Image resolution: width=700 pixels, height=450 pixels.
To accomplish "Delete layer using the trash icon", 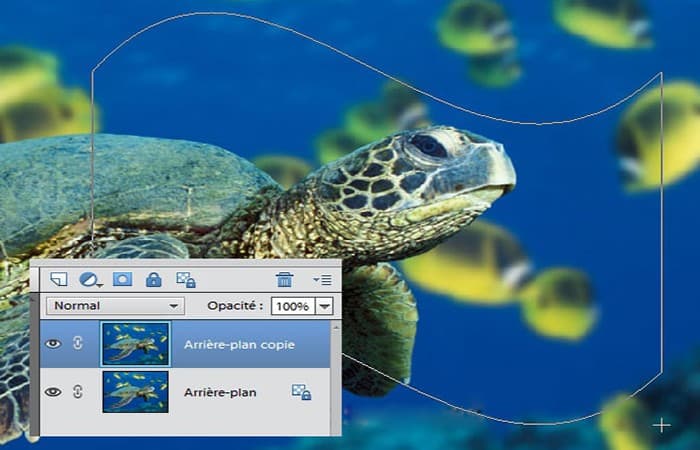I will click(x=284, y=279).
